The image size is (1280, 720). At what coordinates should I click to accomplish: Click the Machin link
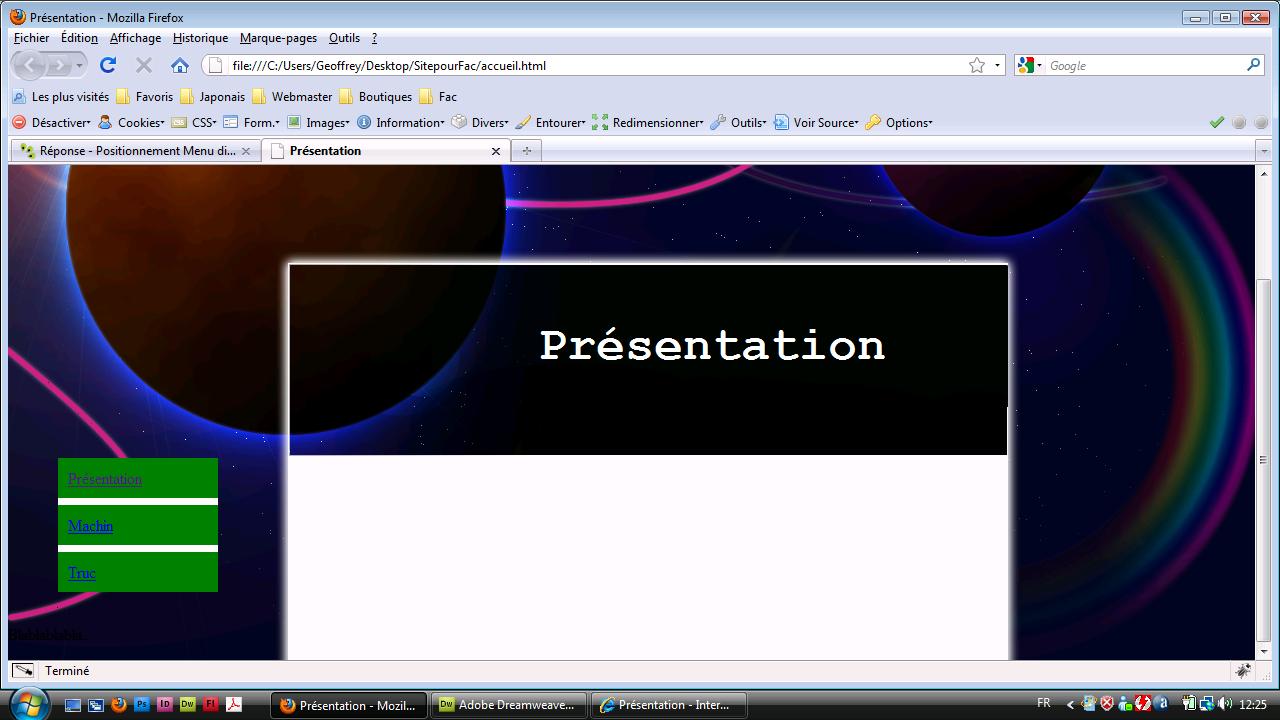(90, 526)
